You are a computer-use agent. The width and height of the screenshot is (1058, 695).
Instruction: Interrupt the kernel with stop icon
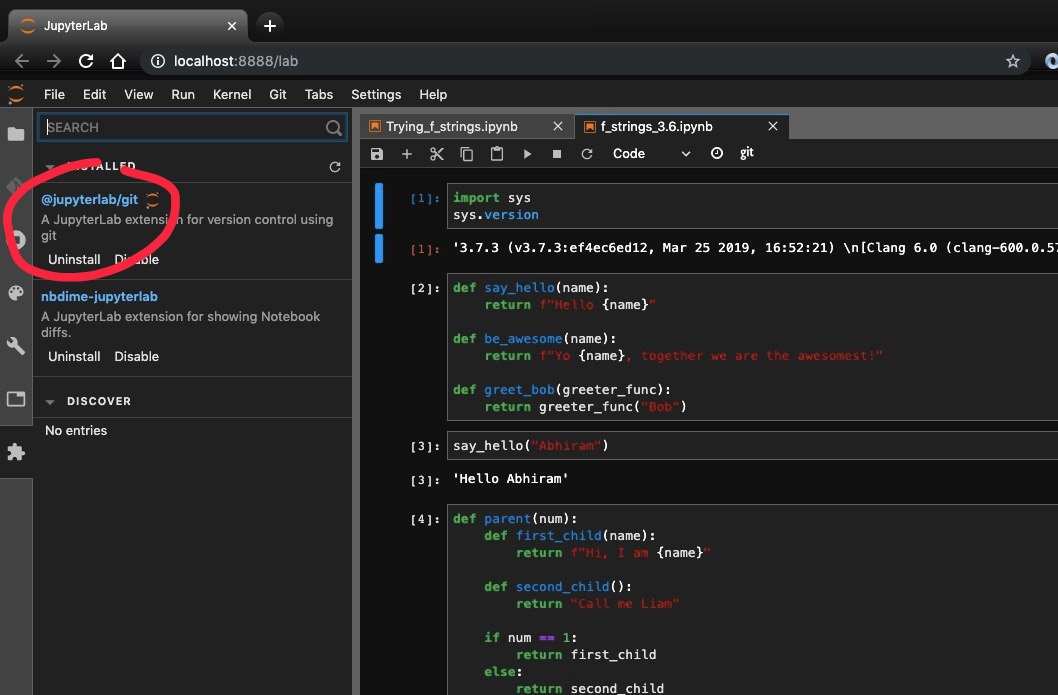pyautogui.click(x=557, y=154)
